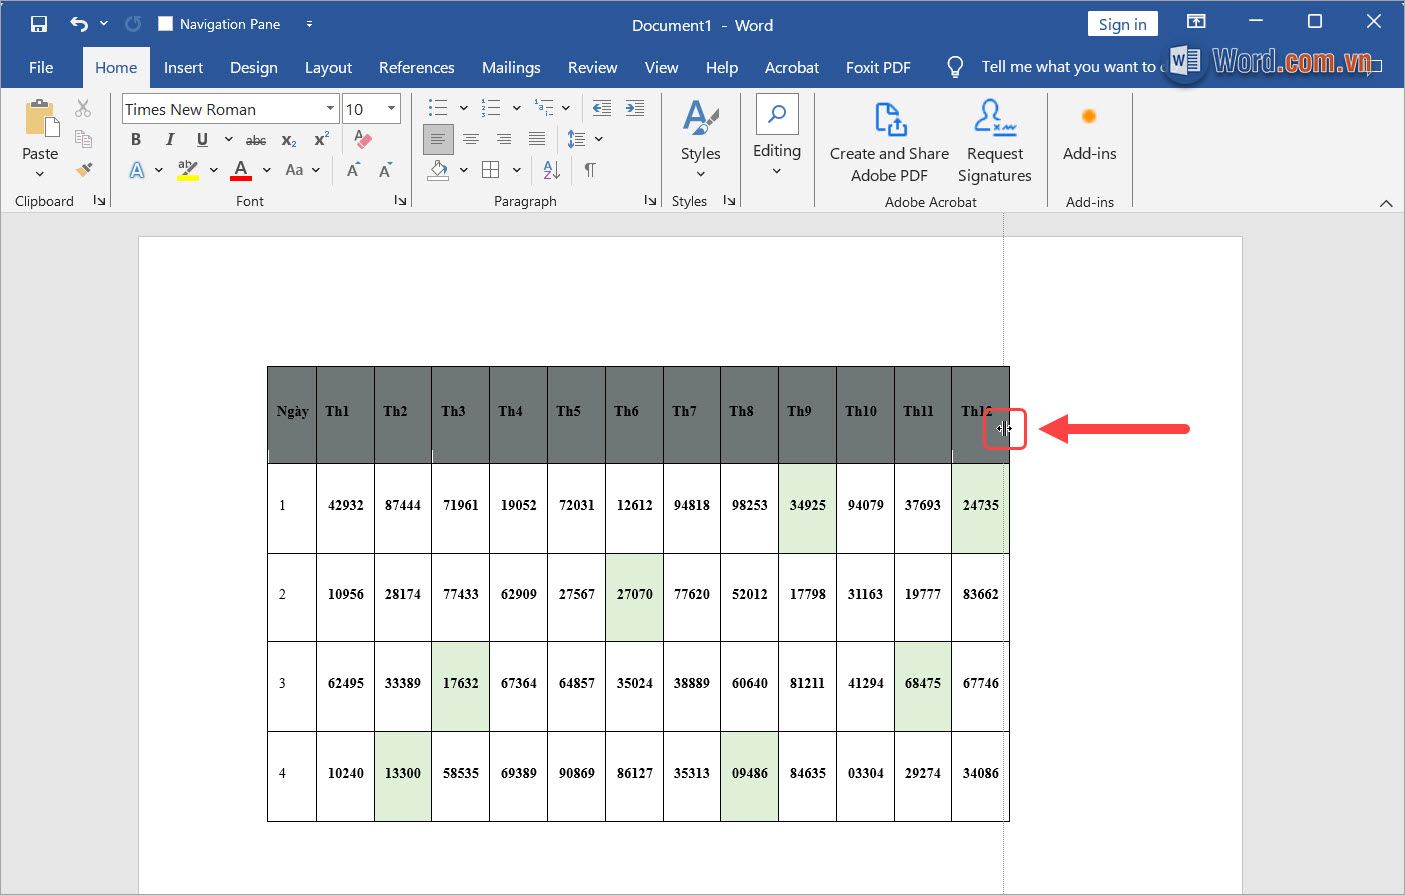The image size is (1405, 895).
Task: Open the Layout ribbon tab
Action: coord(328,67)
